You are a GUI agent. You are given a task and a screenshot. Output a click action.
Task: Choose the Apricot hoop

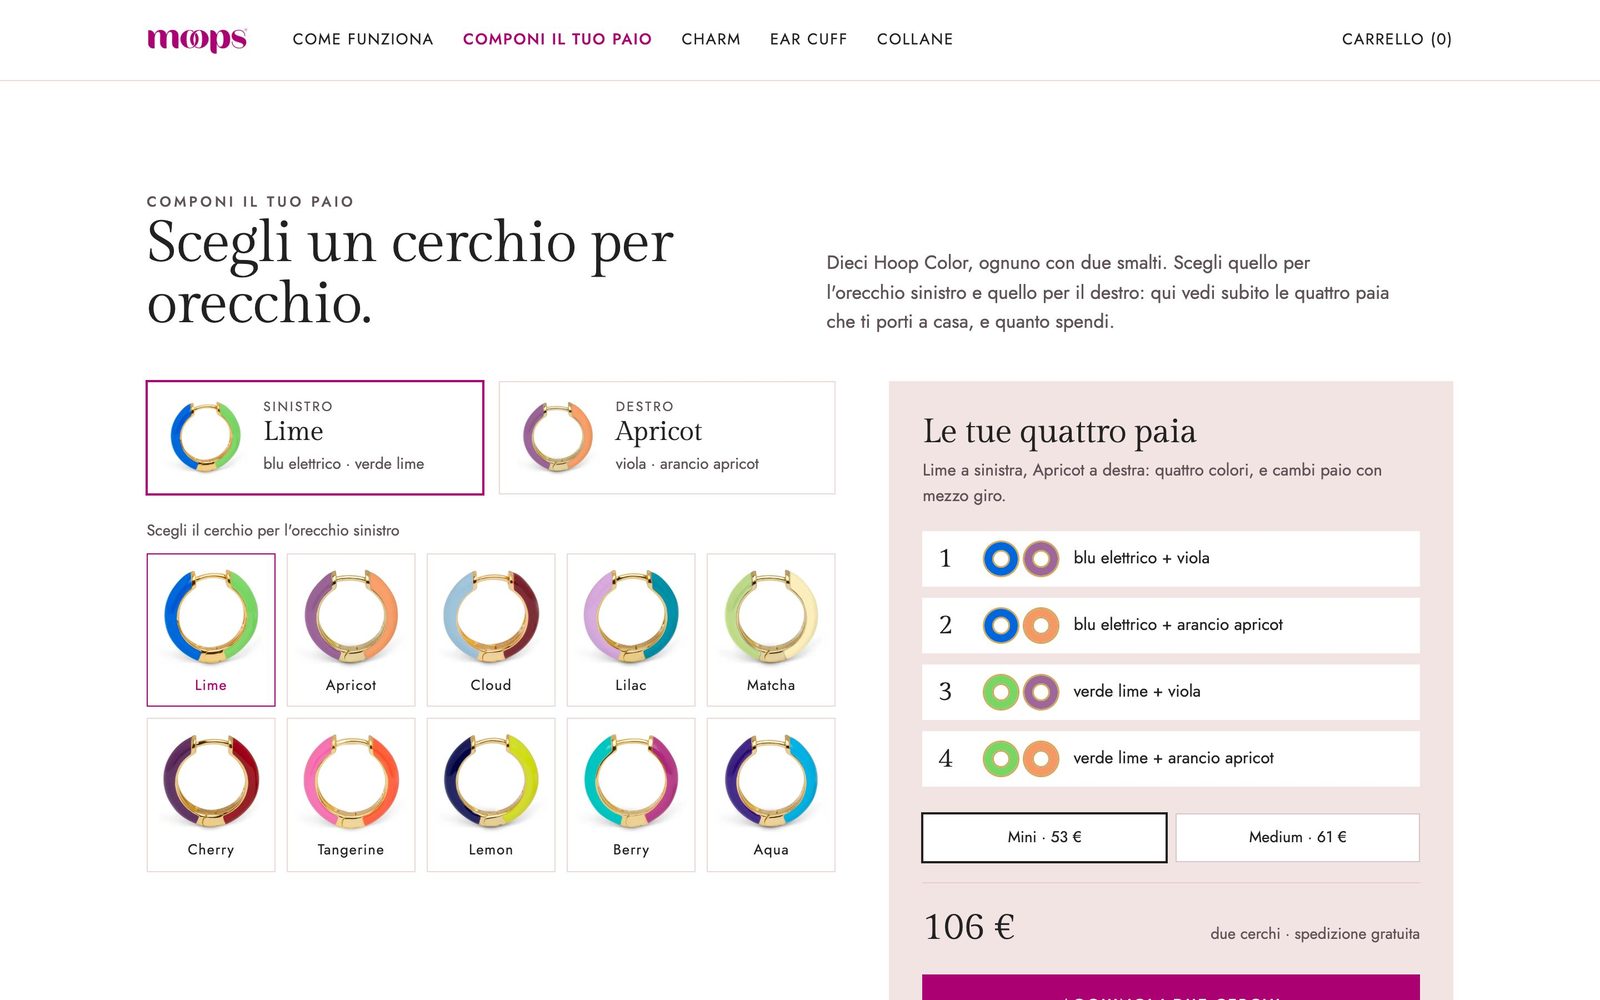[x=351, y=630]
